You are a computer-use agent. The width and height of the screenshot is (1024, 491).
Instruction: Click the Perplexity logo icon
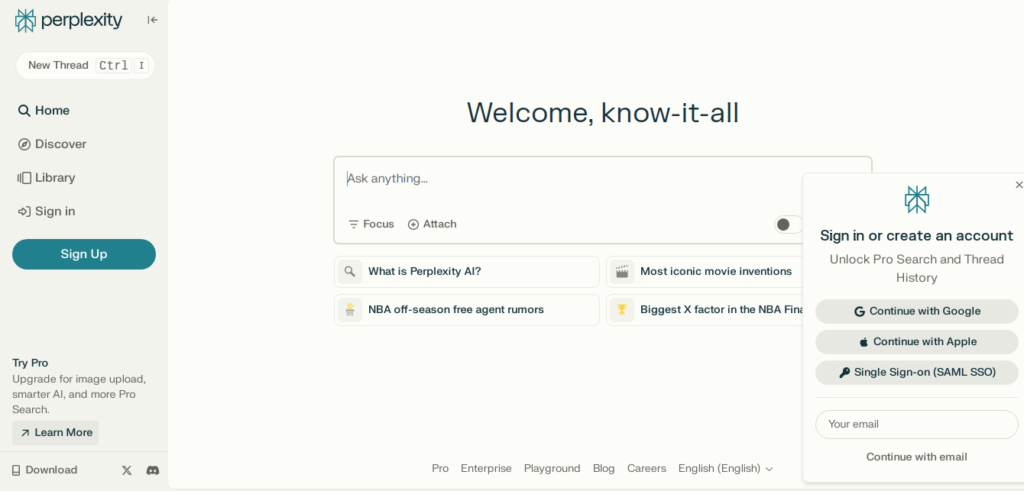(25, 20)
